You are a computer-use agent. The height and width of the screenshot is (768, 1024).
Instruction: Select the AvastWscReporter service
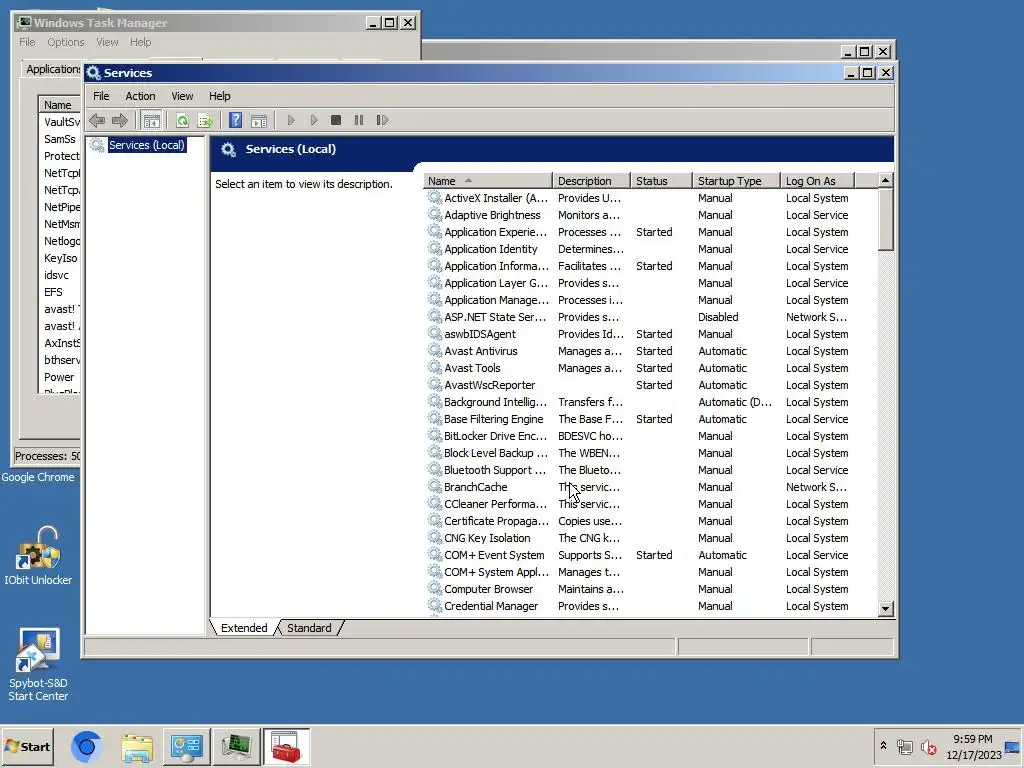coord(649,385)
